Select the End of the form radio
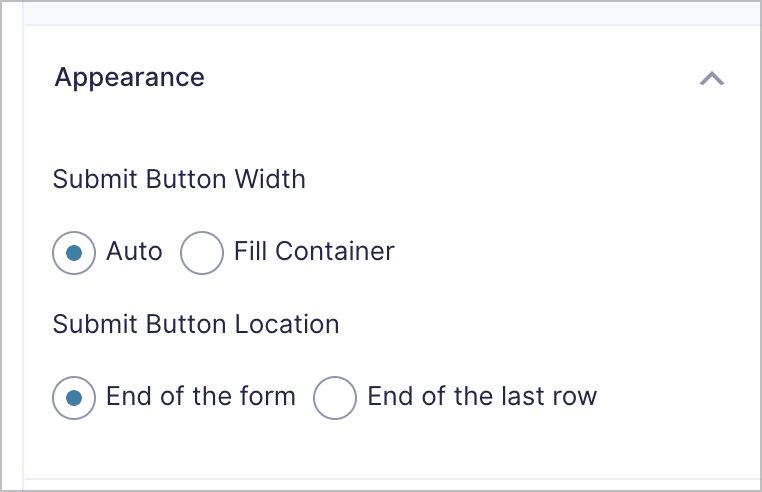Viewport: 762px width, 492px height. click(74, 397)
